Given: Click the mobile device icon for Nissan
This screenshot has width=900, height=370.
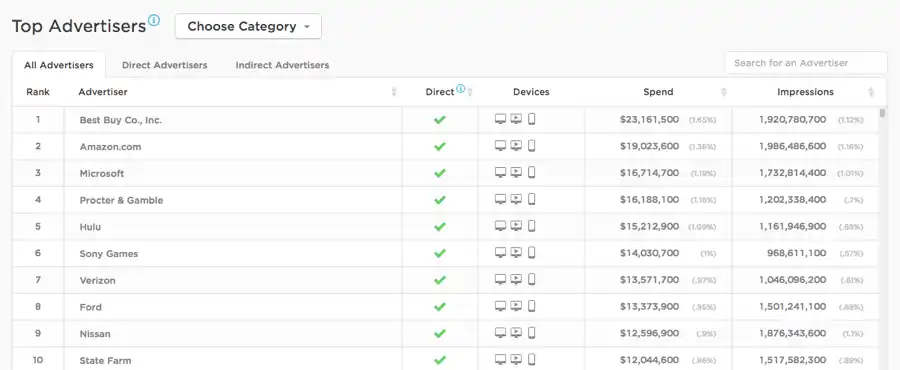Looking at the screenshot, I should [532, 333].
